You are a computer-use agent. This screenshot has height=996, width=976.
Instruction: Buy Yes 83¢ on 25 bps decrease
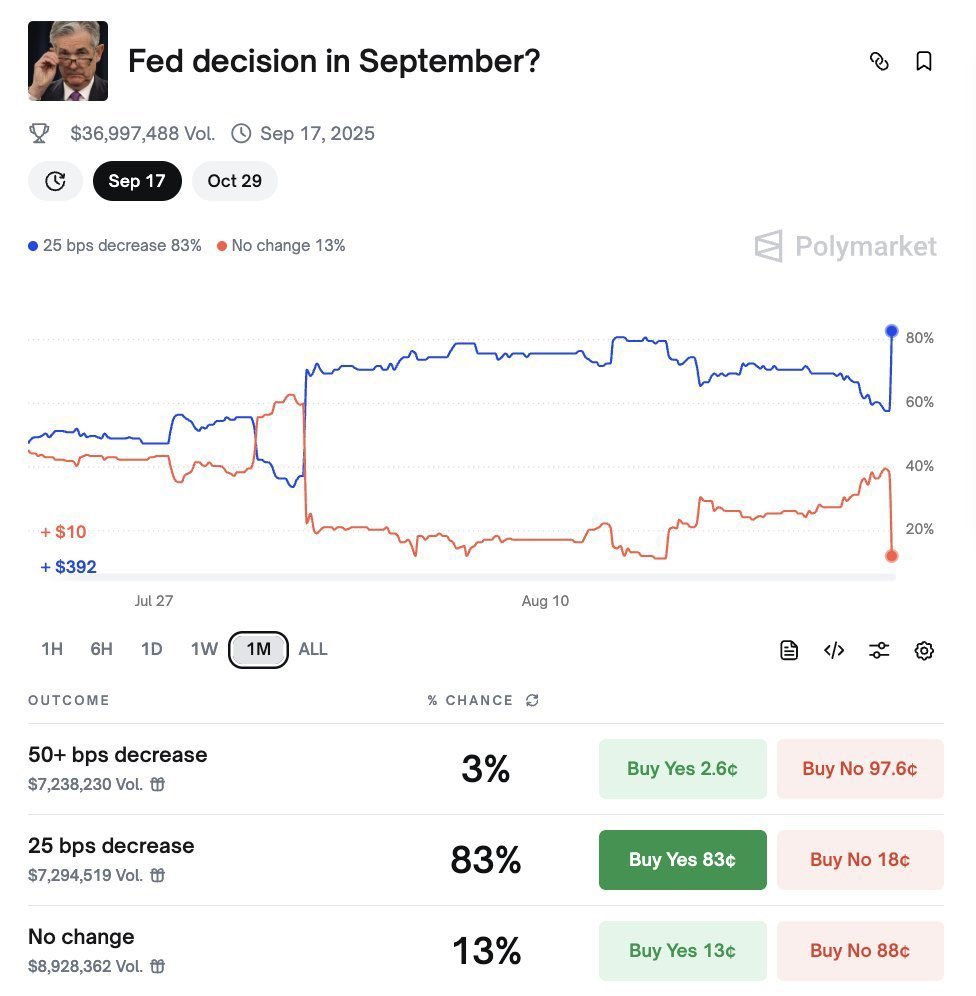point(682,860)
